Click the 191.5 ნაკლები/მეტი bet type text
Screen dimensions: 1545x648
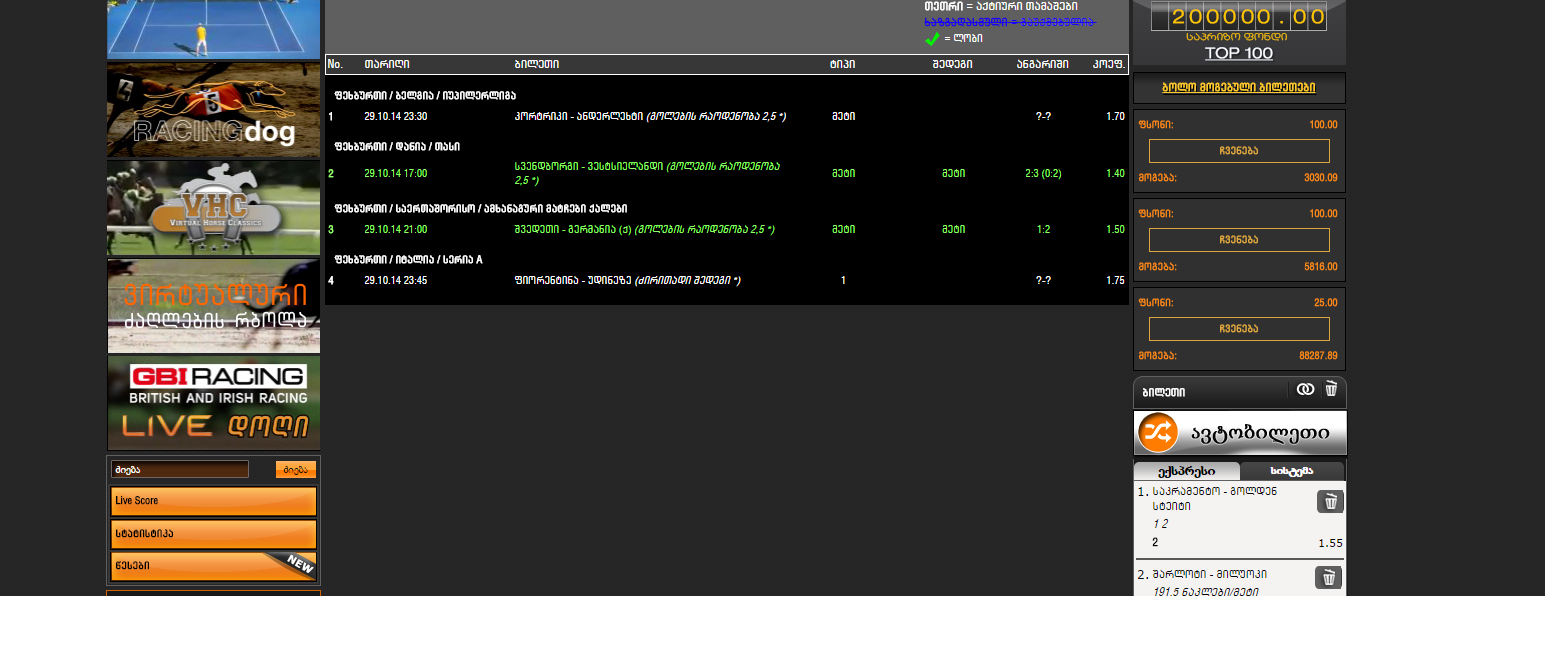coord(1205,592)
